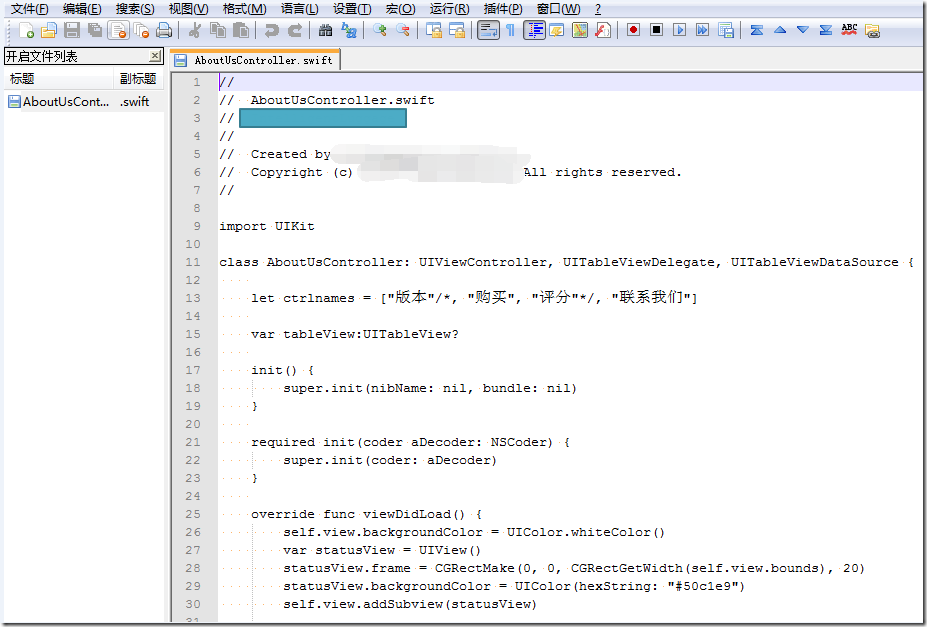
Task: Select the AboutUsController.swift editor tab
Action: pyautogui.click(x=256, y=60)
